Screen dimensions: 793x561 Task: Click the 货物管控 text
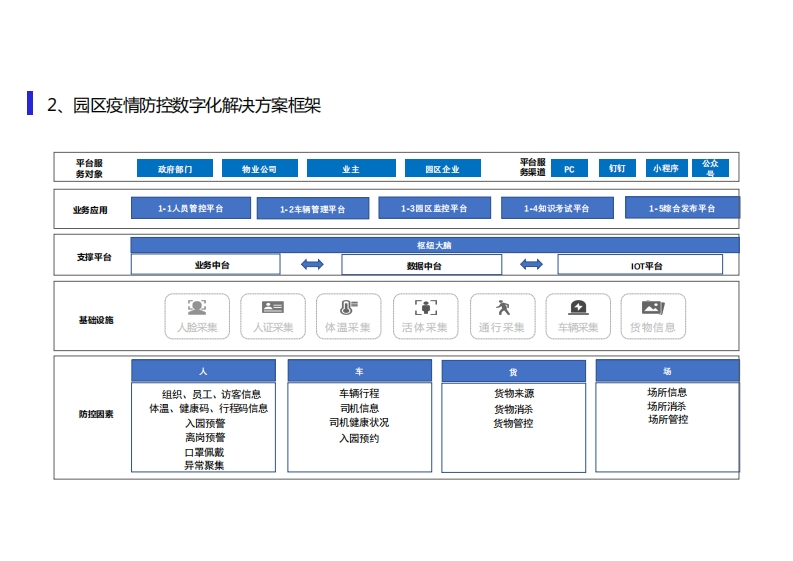[x=513, y=423]
